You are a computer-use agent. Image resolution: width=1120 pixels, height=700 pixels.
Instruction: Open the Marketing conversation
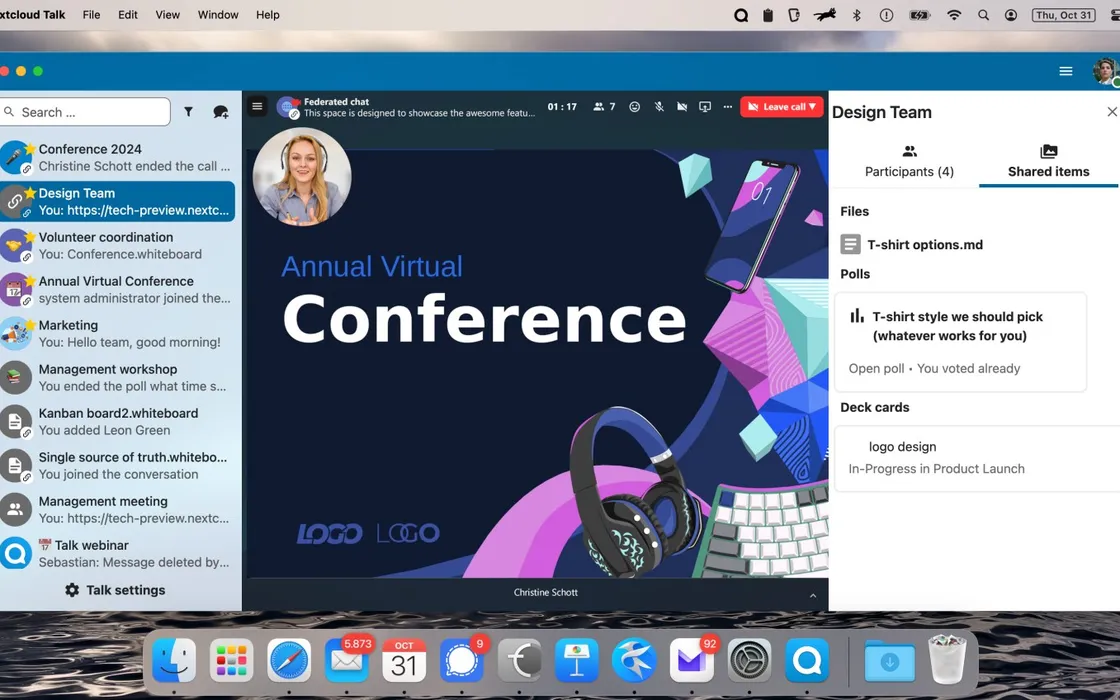click(x=117, y=334)
